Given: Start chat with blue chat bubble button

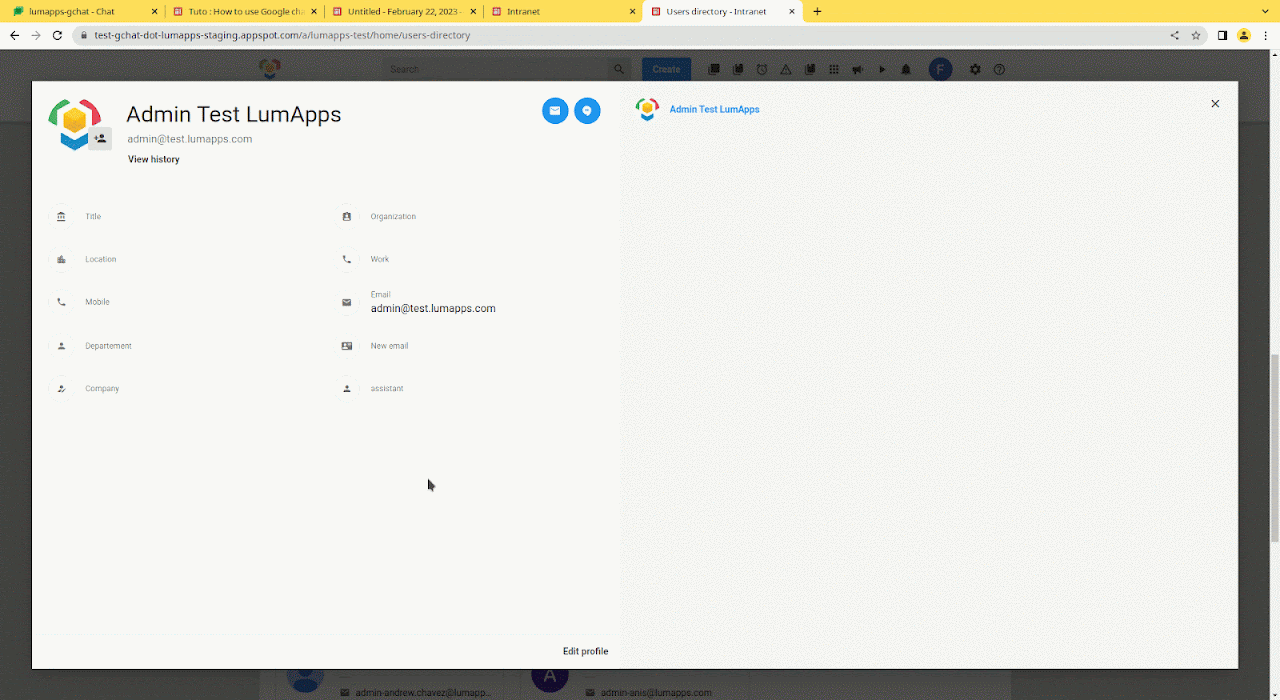Looking at the screenshot, I should [x=587, y=111].
